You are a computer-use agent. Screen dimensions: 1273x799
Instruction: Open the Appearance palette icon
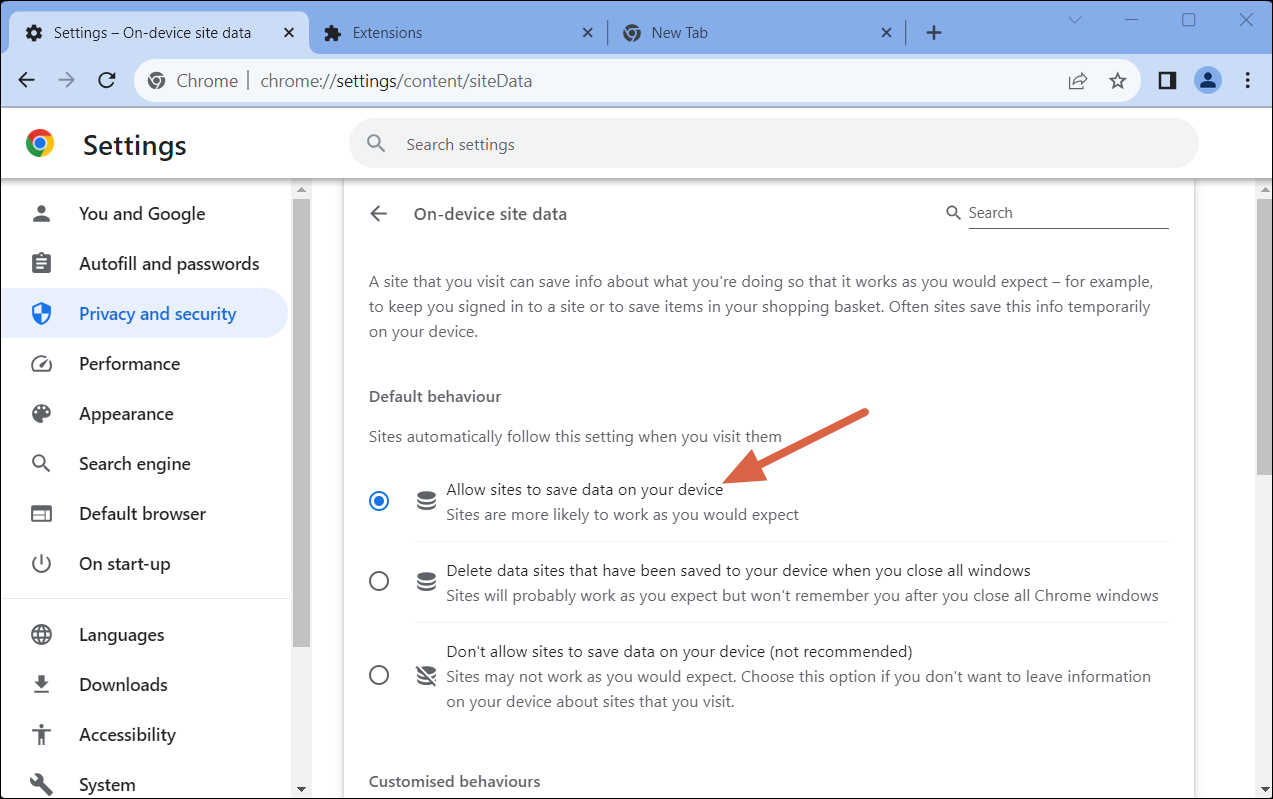(x=40, y=413)
